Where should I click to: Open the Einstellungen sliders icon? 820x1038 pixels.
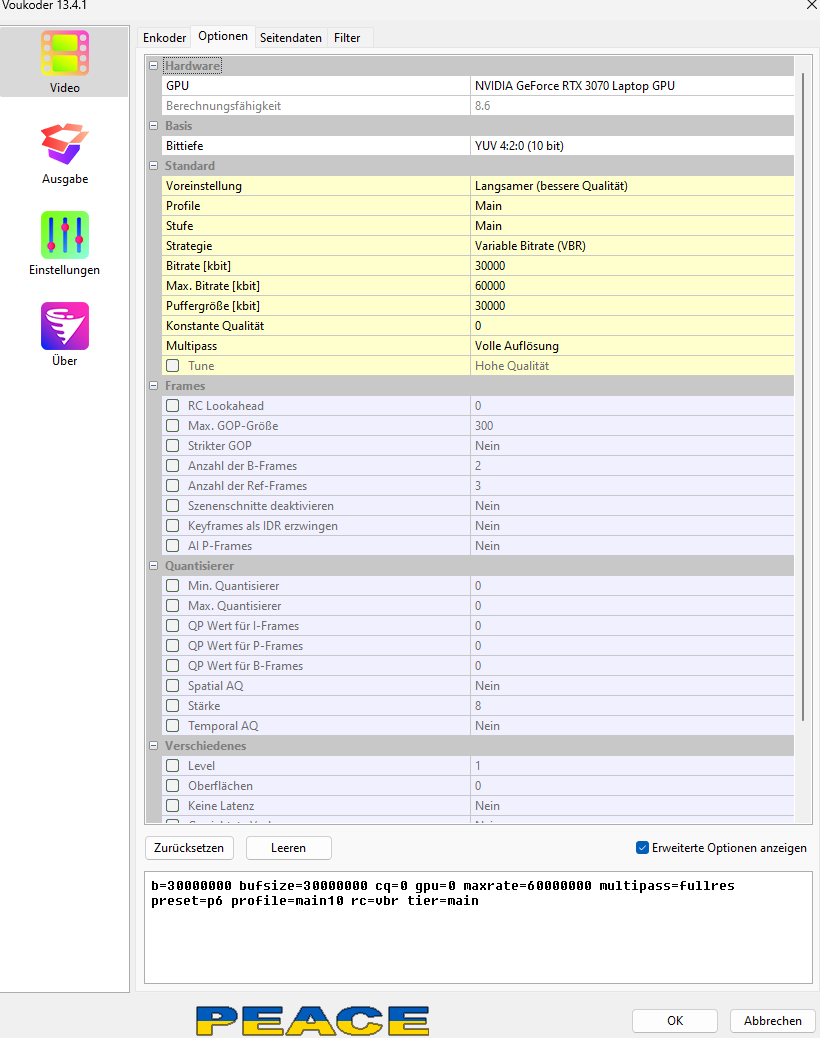tap(65, 235)
